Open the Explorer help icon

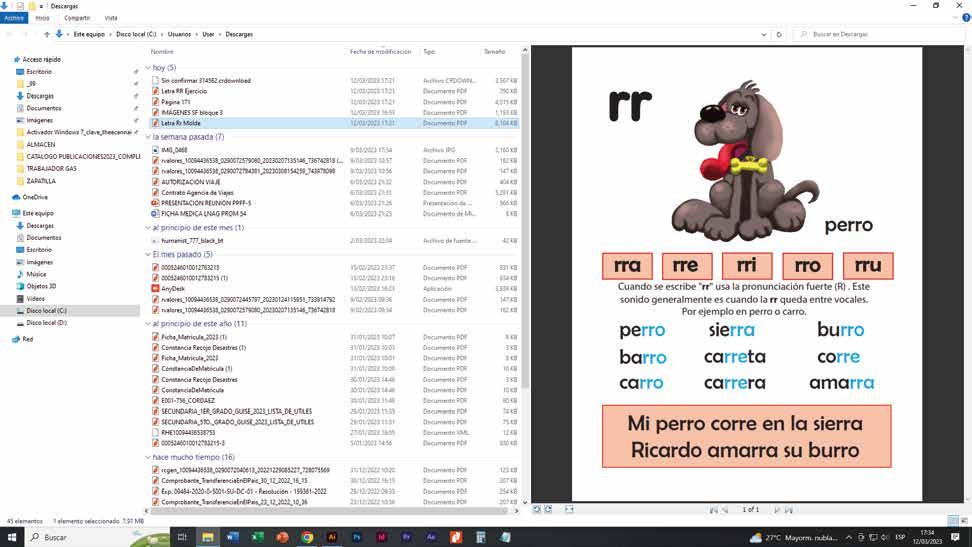tap(966, 18)
